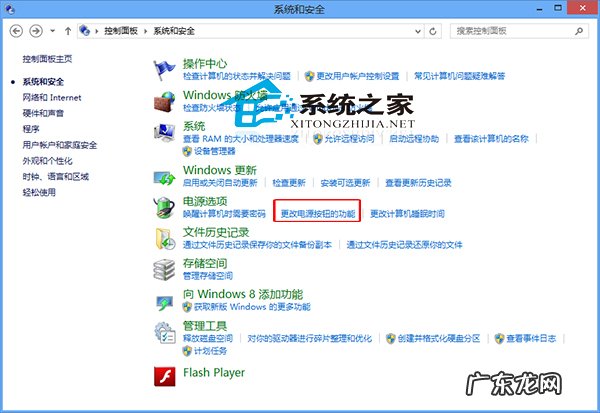This screenshot has width=600, height=413.
Task: Open 外观和个性化 in the sidebar
Action: [x=47, y=161]
